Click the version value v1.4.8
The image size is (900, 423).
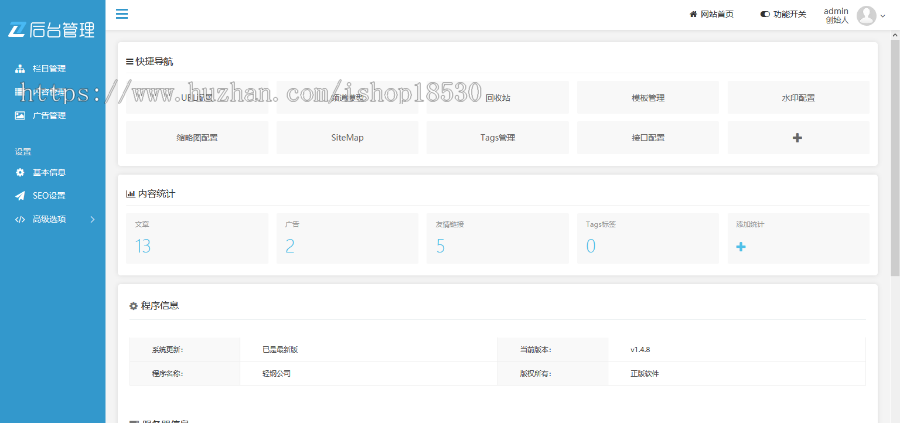click(640, 350)
